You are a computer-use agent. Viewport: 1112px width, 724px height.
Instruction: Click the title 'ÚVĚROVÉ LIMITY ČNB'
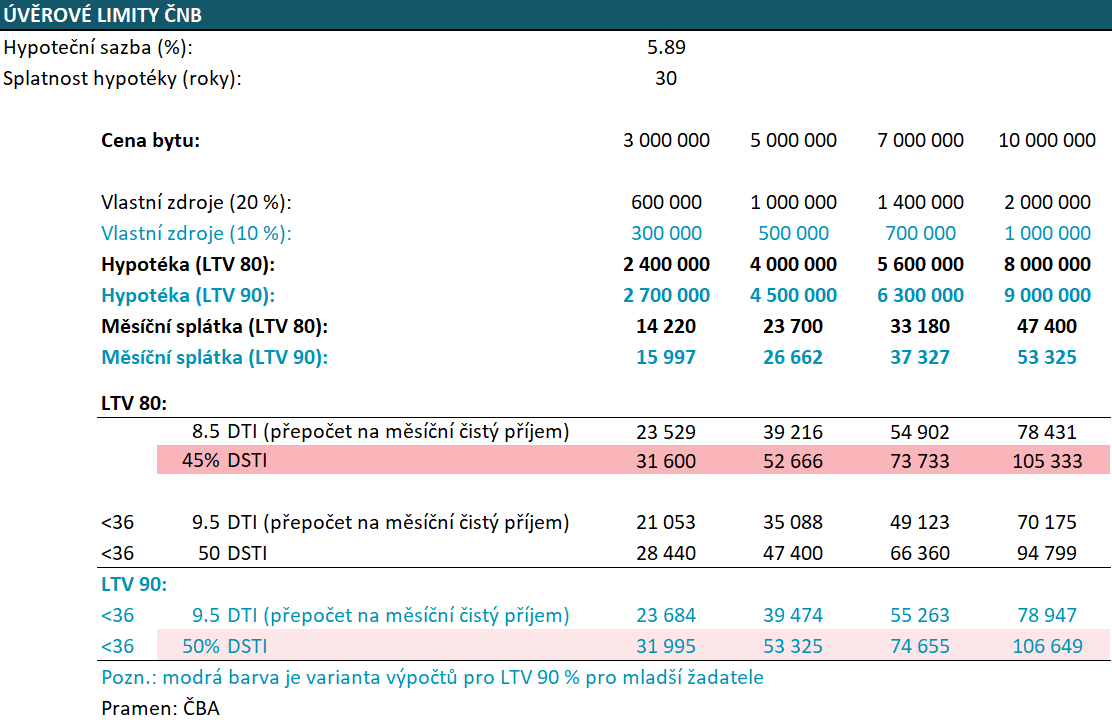click(x=102, y=15)
